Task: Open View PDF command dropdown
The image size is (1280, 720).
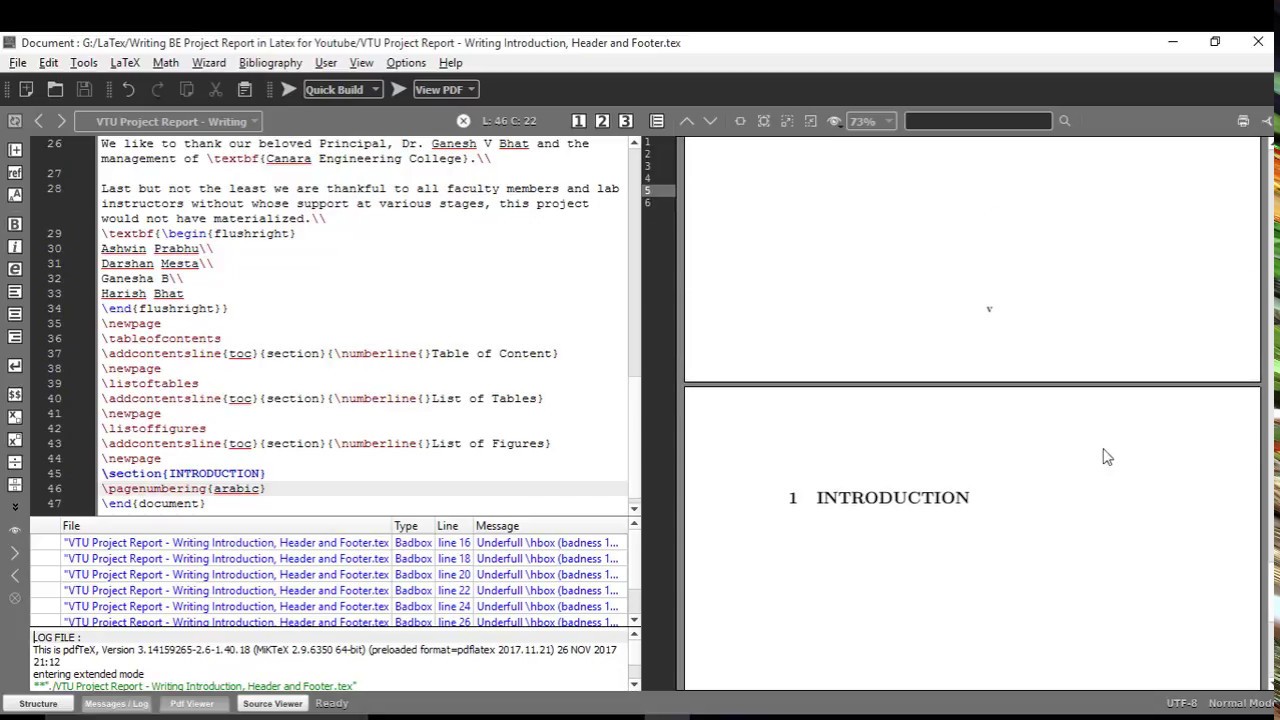Action: pyautogui.click(x=470, y=90)
